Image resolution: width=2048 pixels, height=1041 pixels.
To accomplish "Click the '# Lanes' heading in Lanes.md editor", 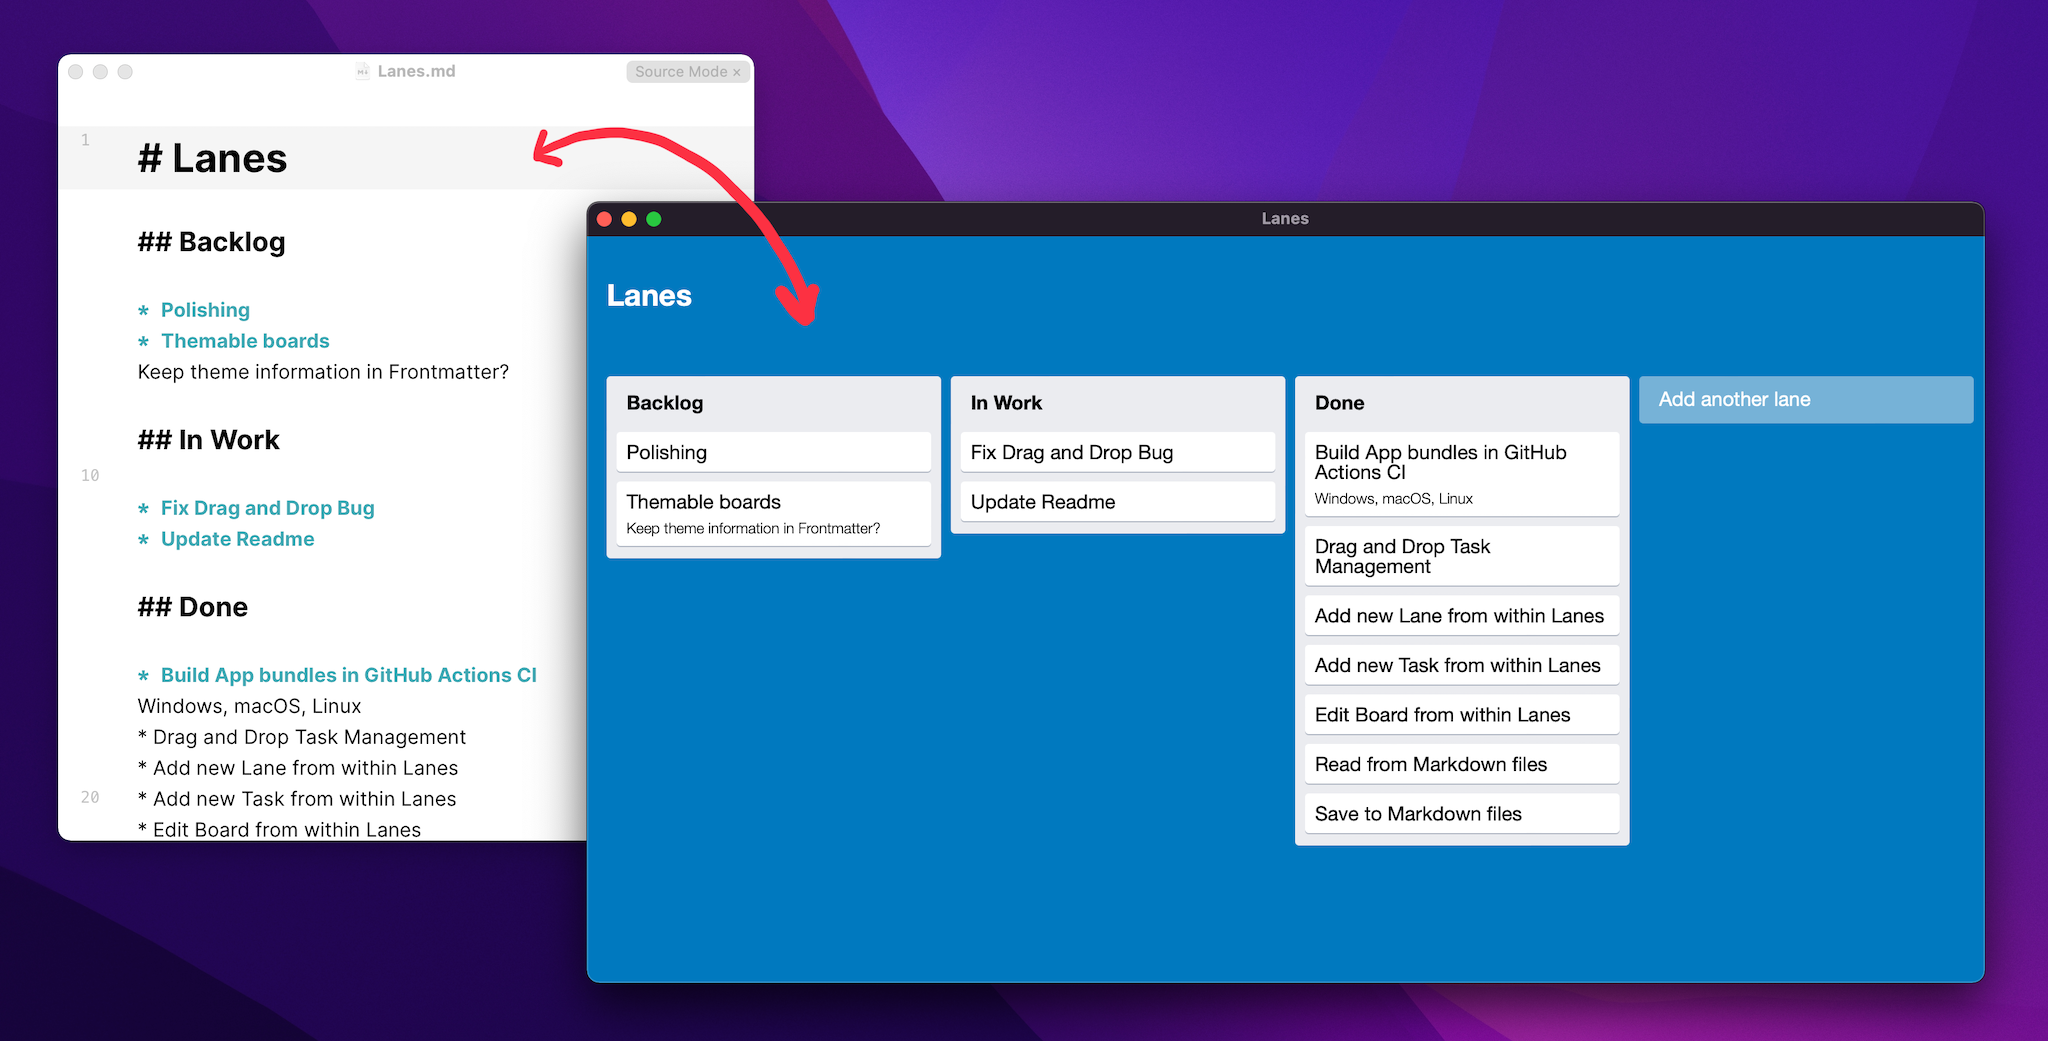I will [212, 158].
